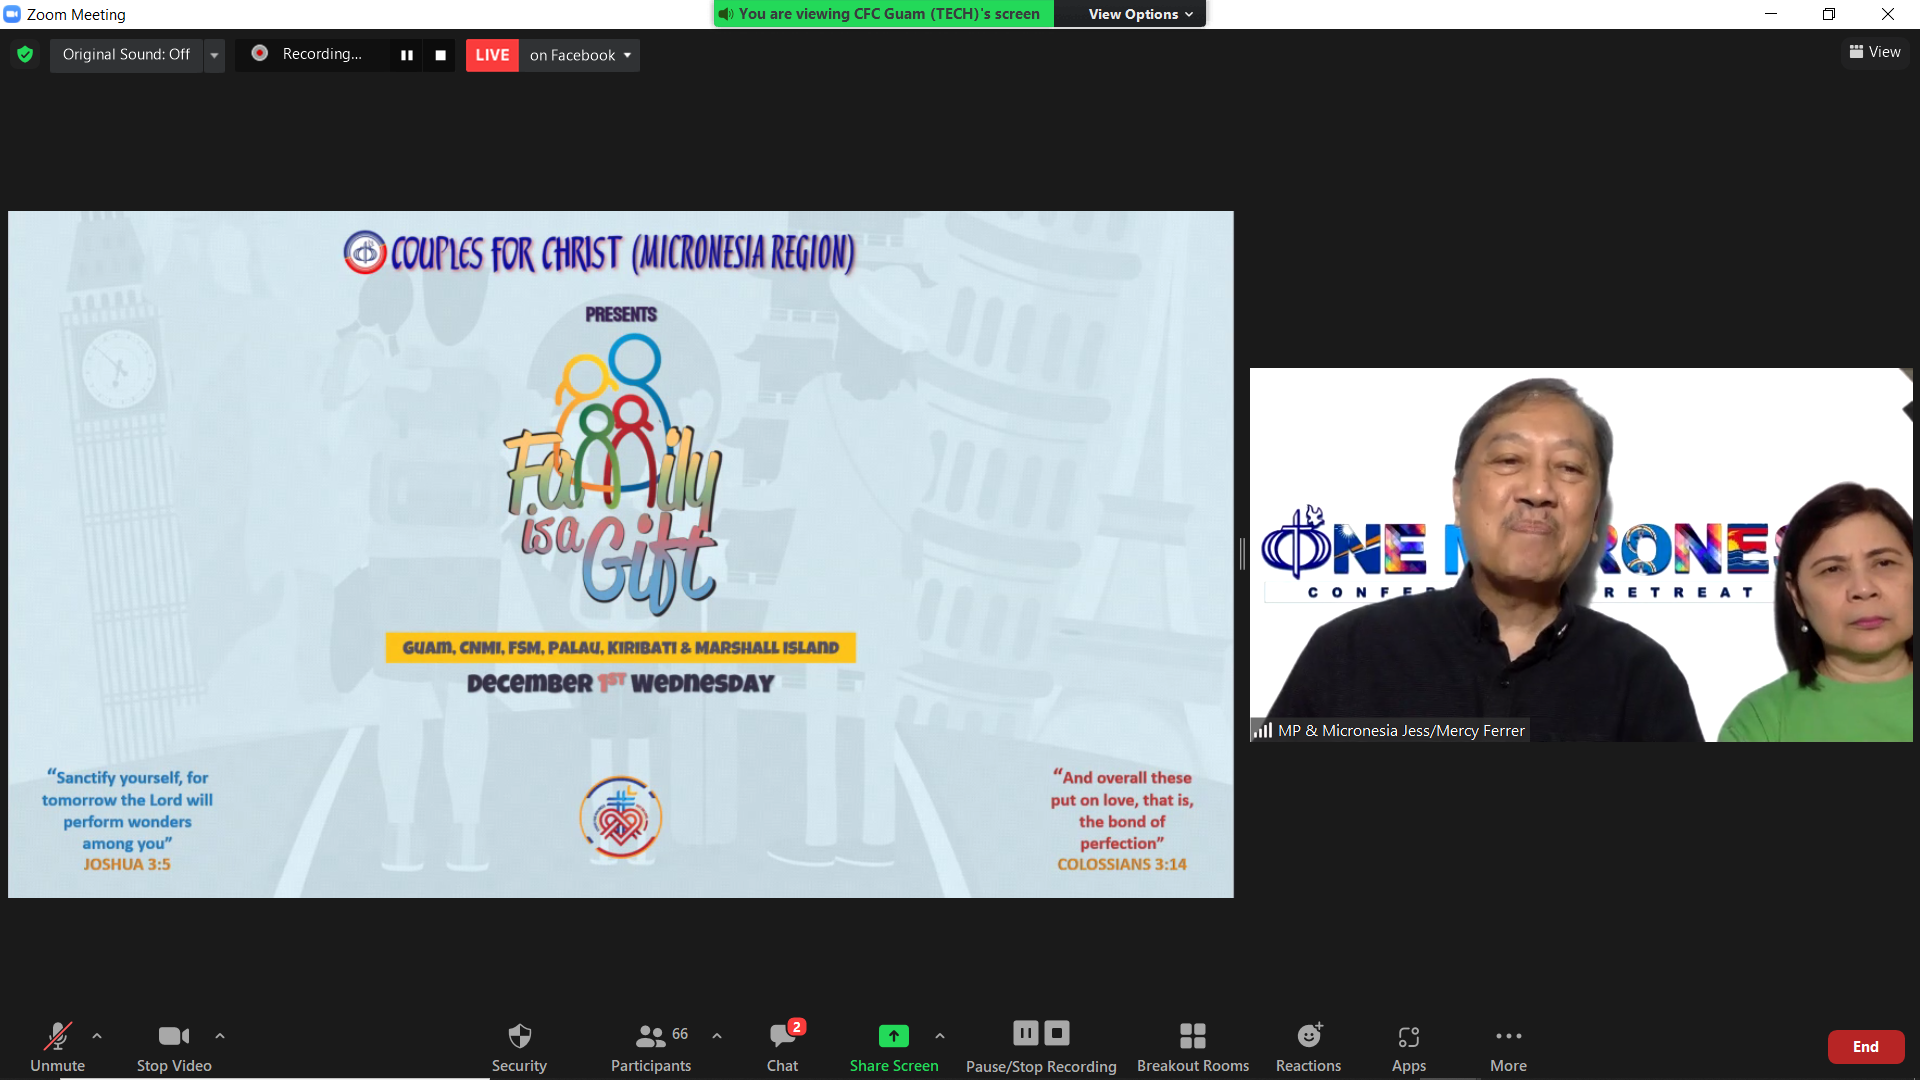1920x1080 pixels.
Task: Click the Zoom Meeting title bar icon
Action: pyautogui.click(x=12, y=14)
